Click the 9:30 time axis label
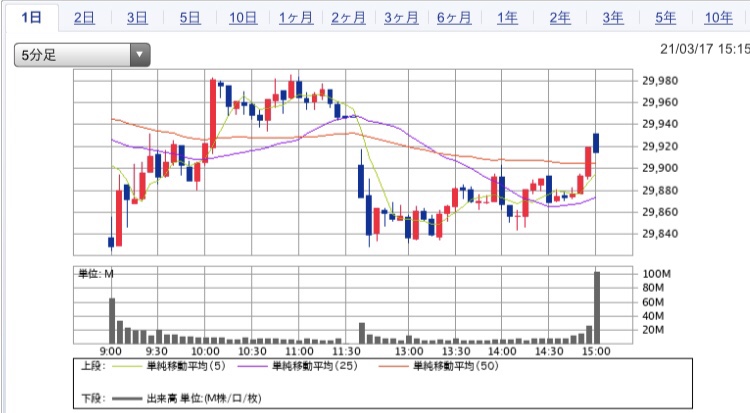The image size is (750, 413). 156,351
